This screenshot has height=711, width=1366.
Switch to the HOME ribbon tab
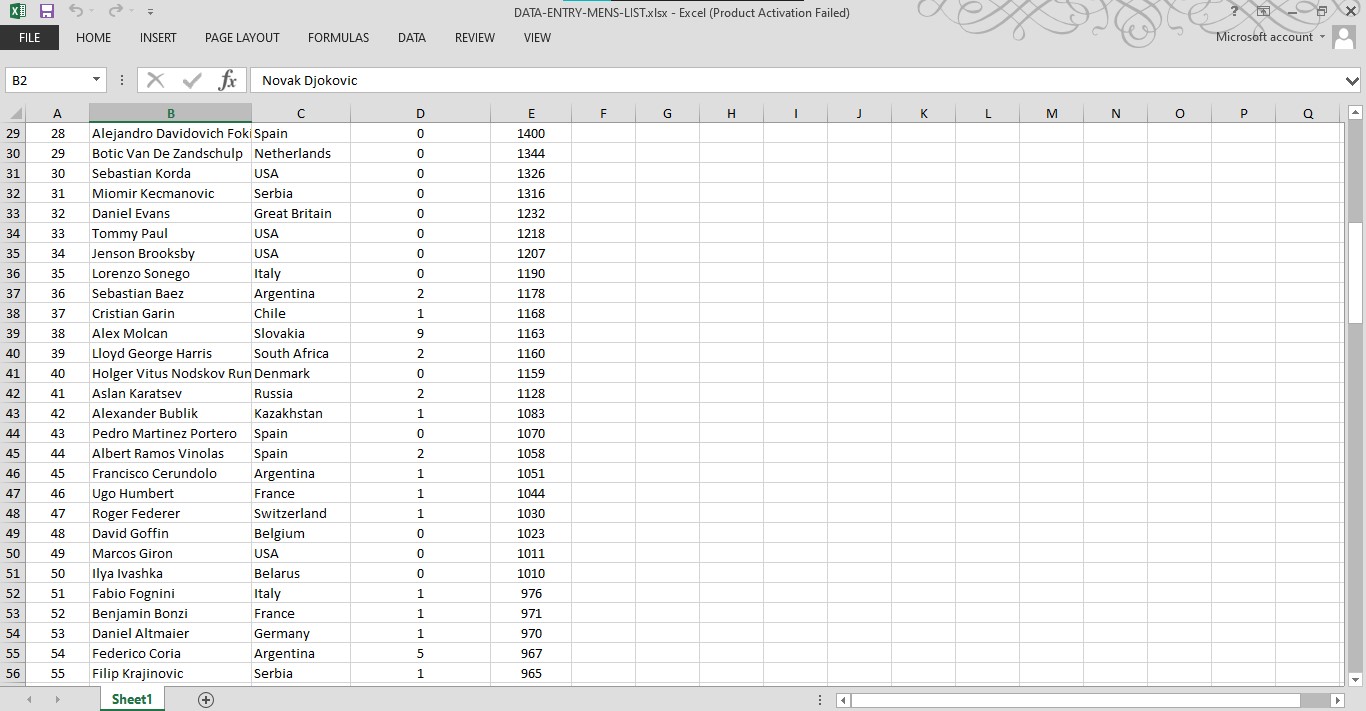tap(93, 38)
